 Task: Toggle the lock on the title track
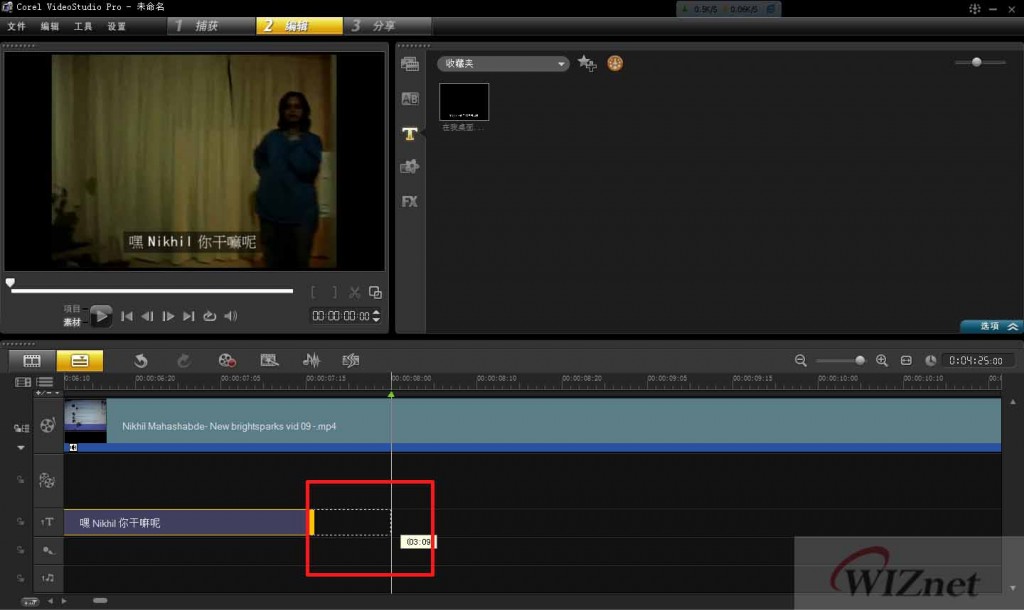pos(18,522)
